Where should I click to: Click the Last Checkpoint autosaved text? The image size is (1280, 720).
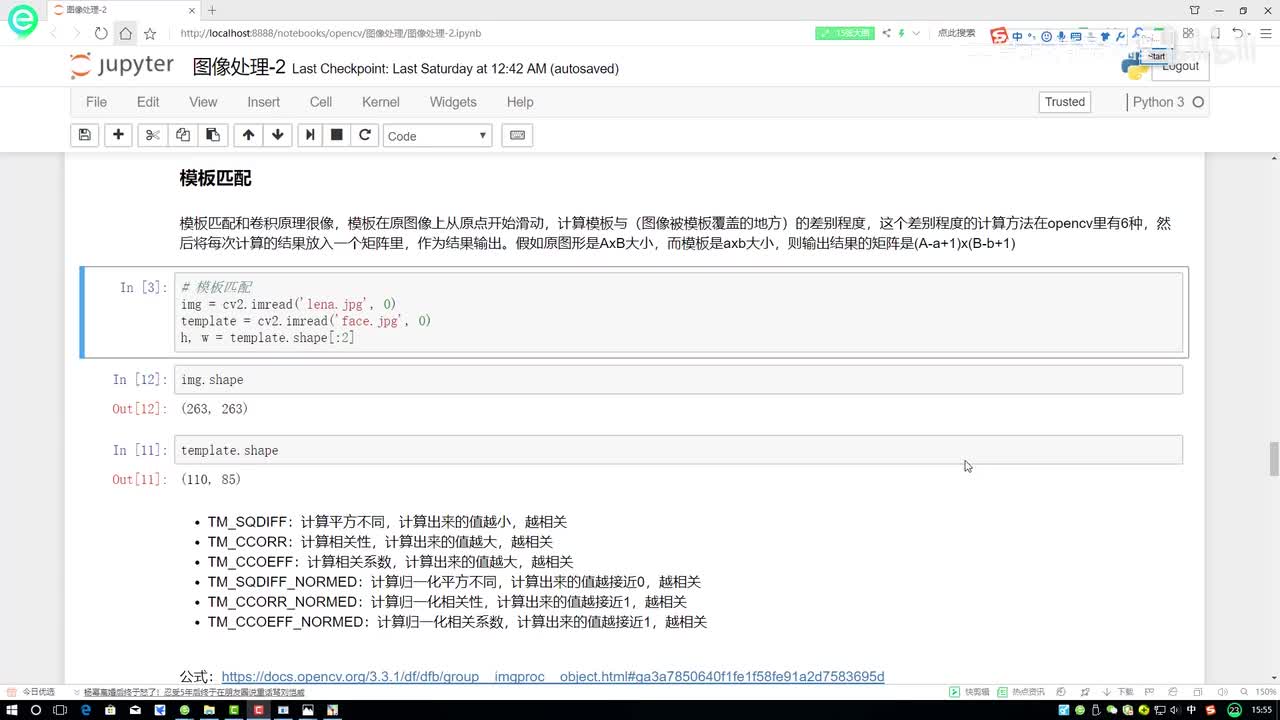point(455,69)
